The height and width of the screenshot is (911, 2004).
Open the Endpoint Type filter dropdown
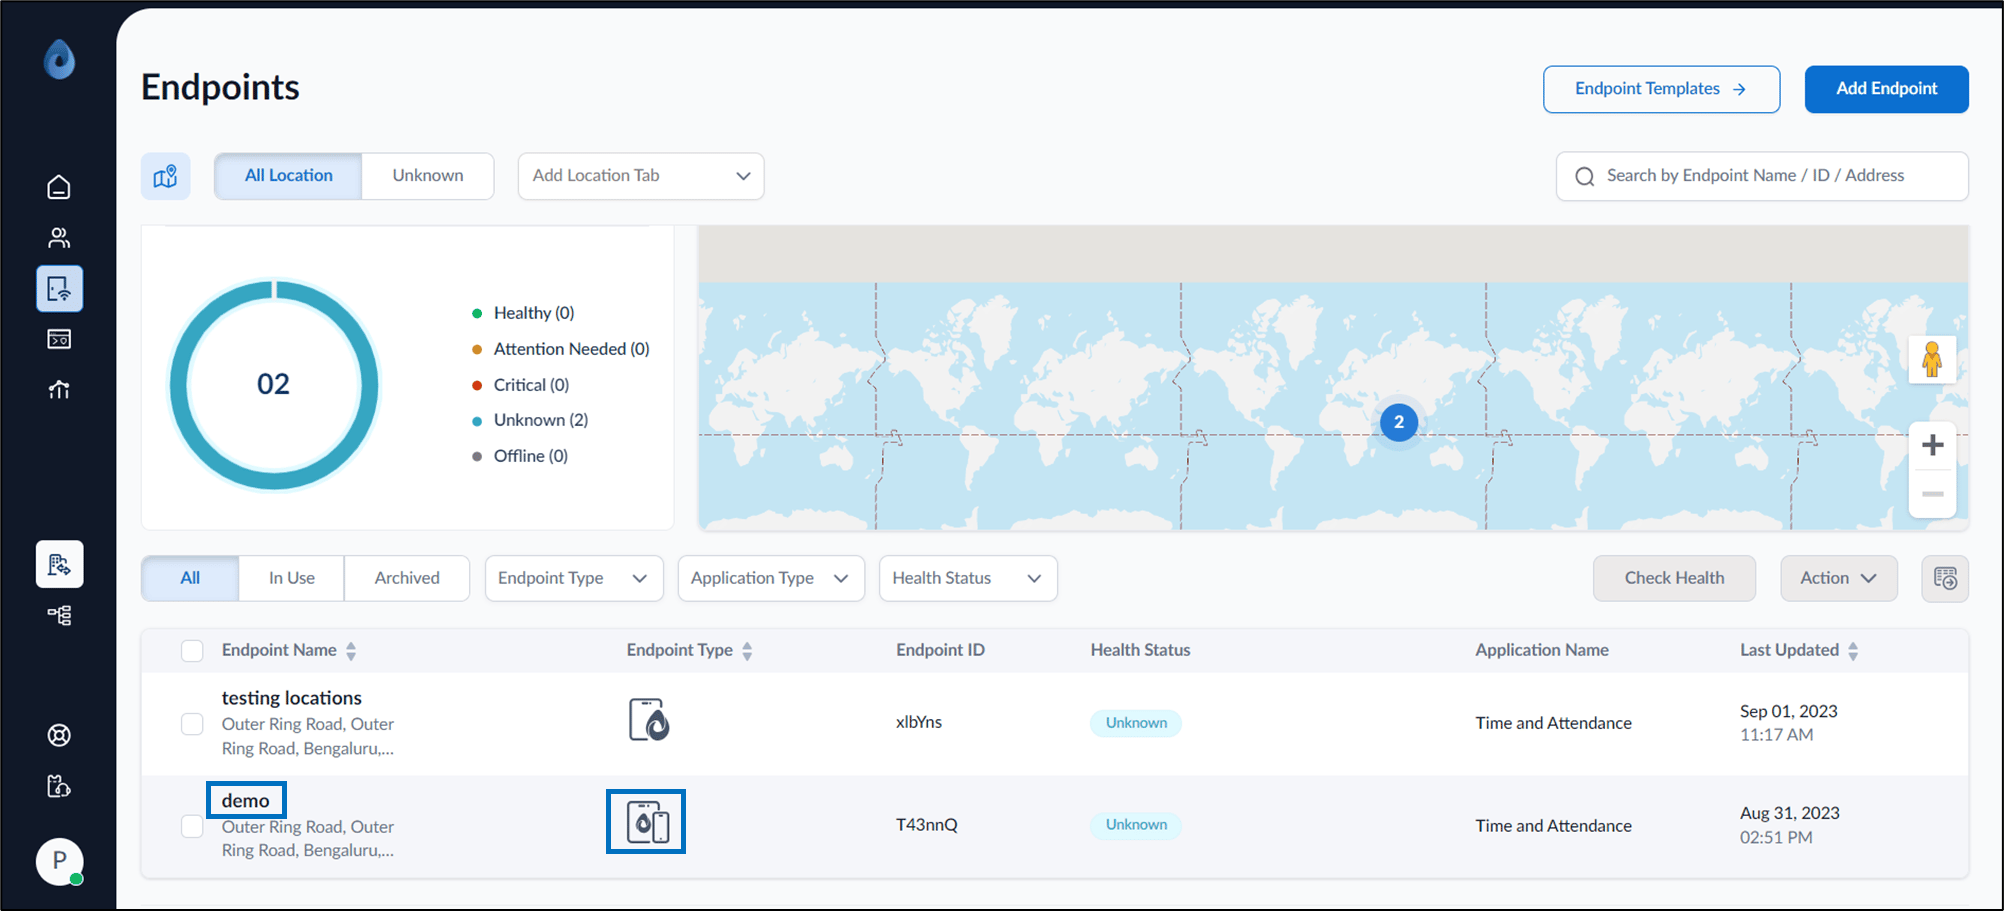point(574,578)
